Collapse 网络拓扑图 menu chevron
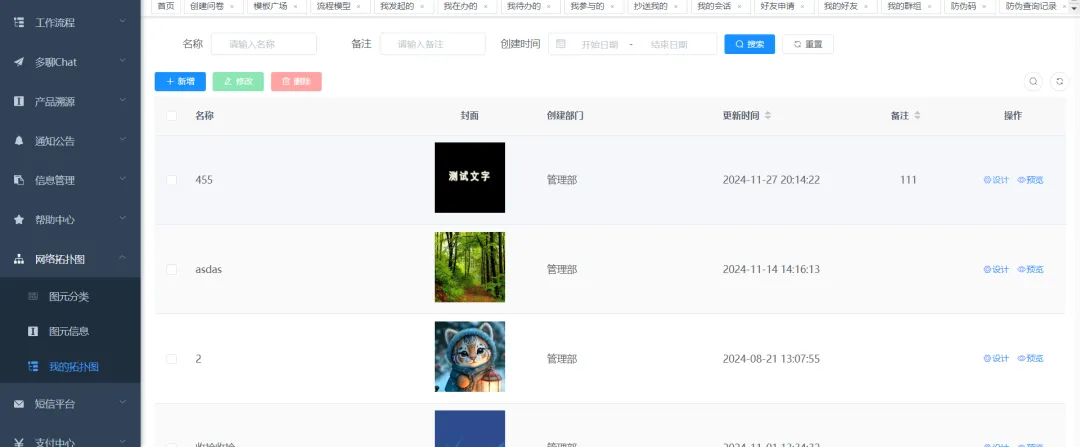This screenshot has height=447, width=1080. 122,258
